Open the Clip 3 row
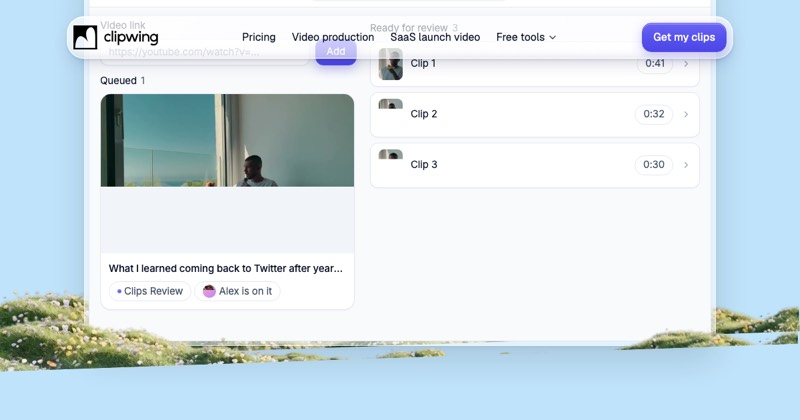This screenshot has width=800, height=420. coord(535,165)
